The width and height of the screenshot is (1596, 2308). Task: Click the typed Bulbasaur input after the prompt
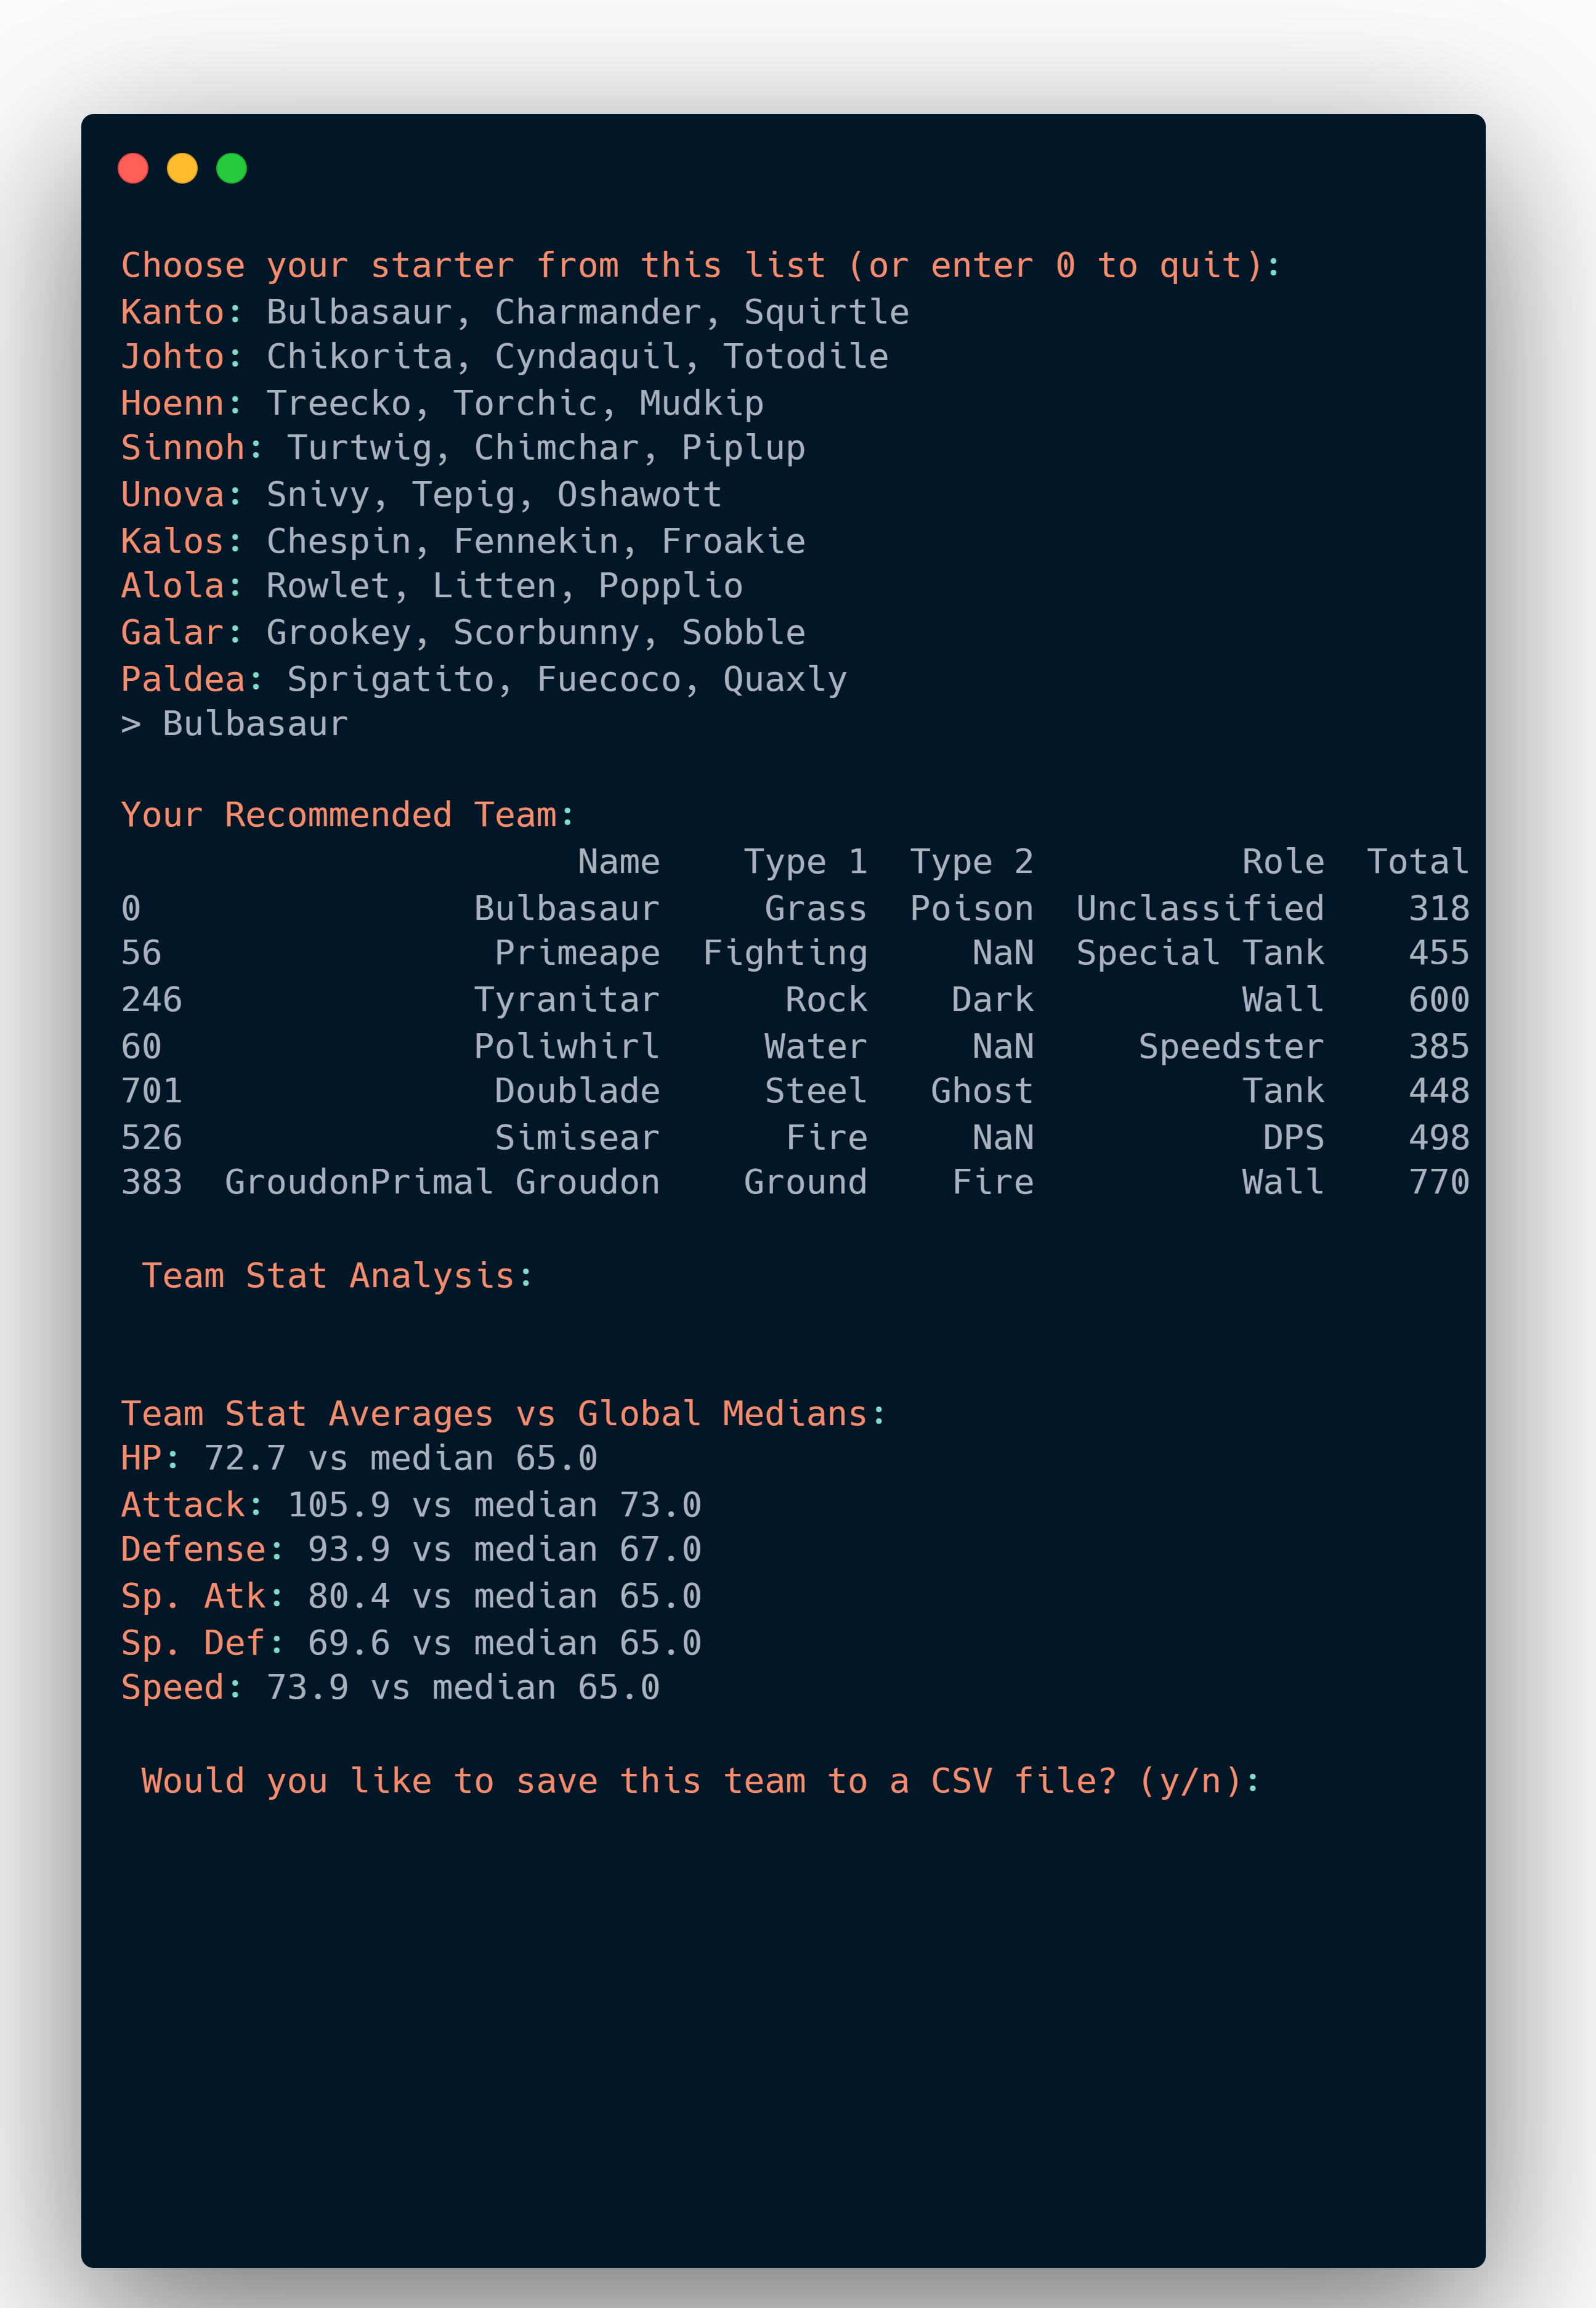(x=255, y=724)
